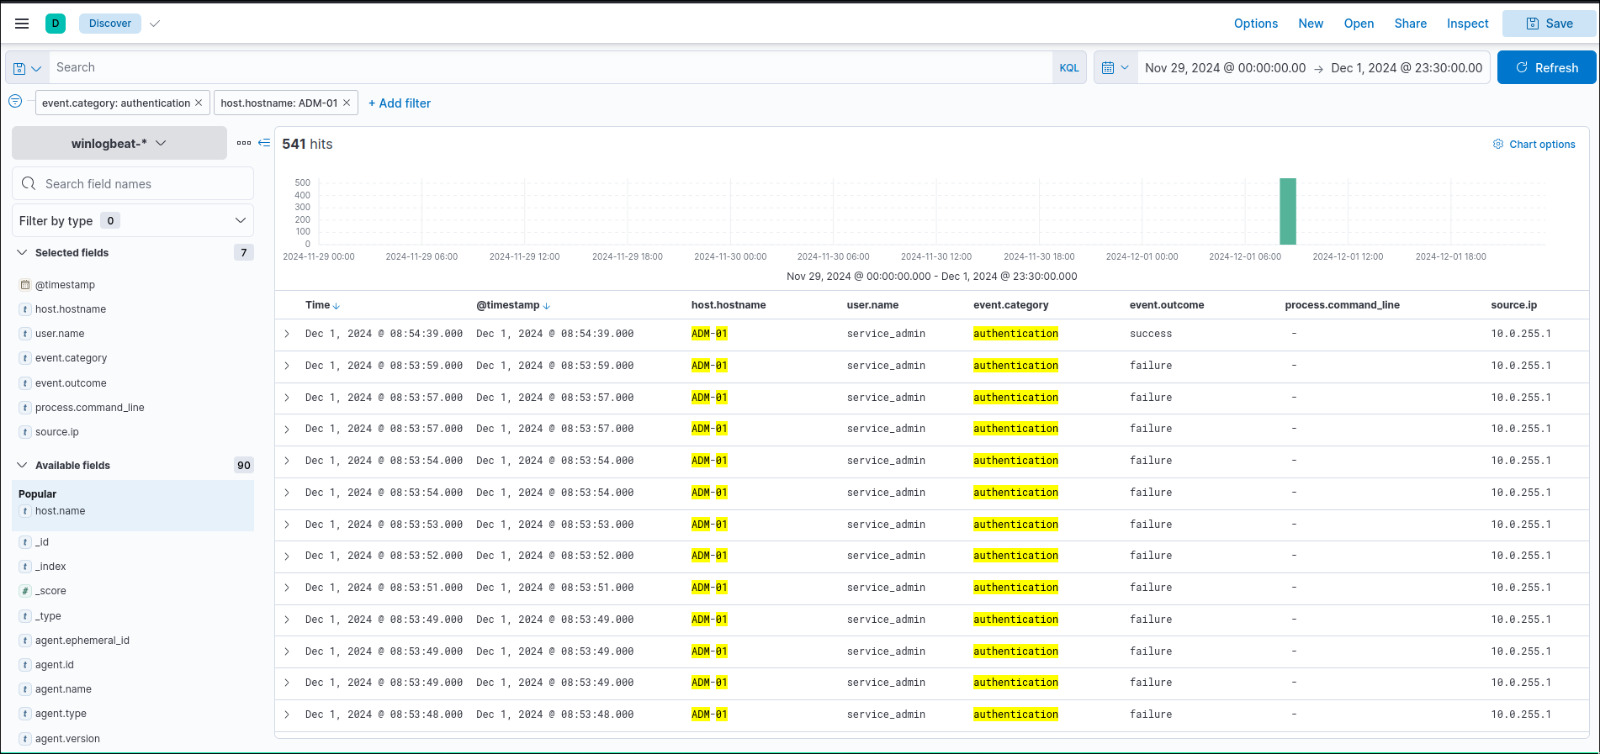This screenshot has height=754, width=1600.
Task: Open the Share menu
Action: coord(1410,23)
